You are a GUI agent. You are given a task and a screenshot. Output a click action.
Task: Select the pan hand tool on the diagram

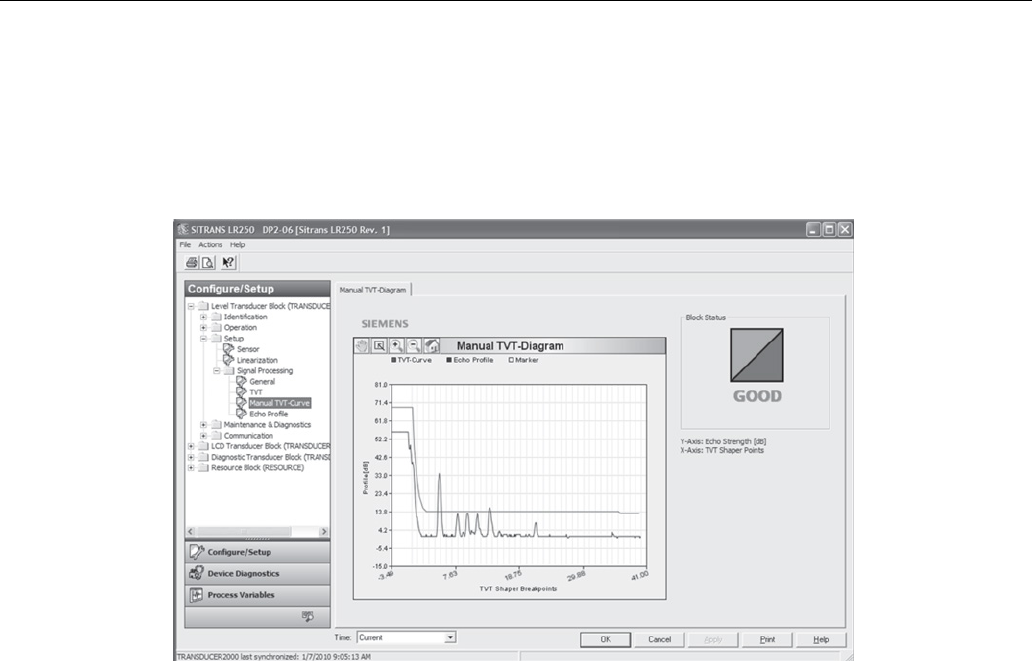coord(362,346)
